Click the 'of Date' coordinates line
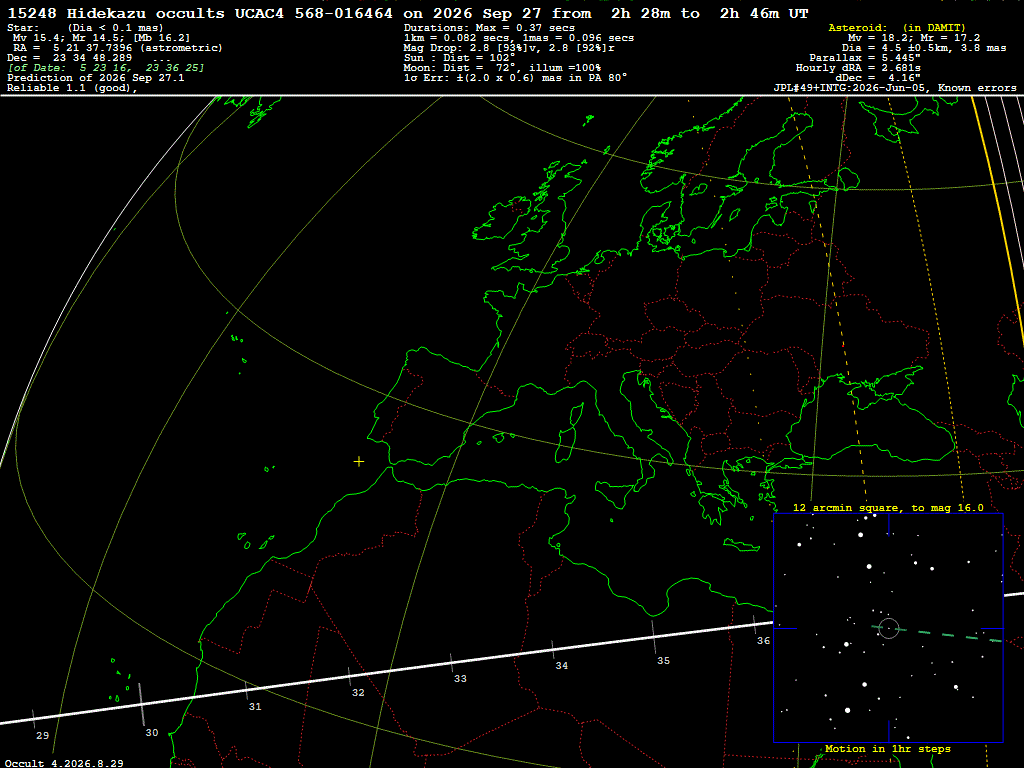 click(106, 68)
